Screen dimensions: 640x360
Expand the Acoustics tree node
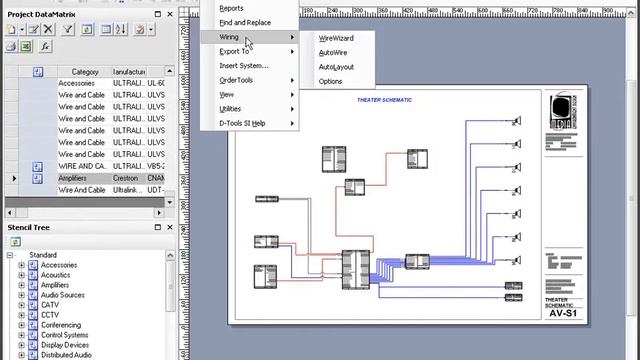[x=21, y=275]
